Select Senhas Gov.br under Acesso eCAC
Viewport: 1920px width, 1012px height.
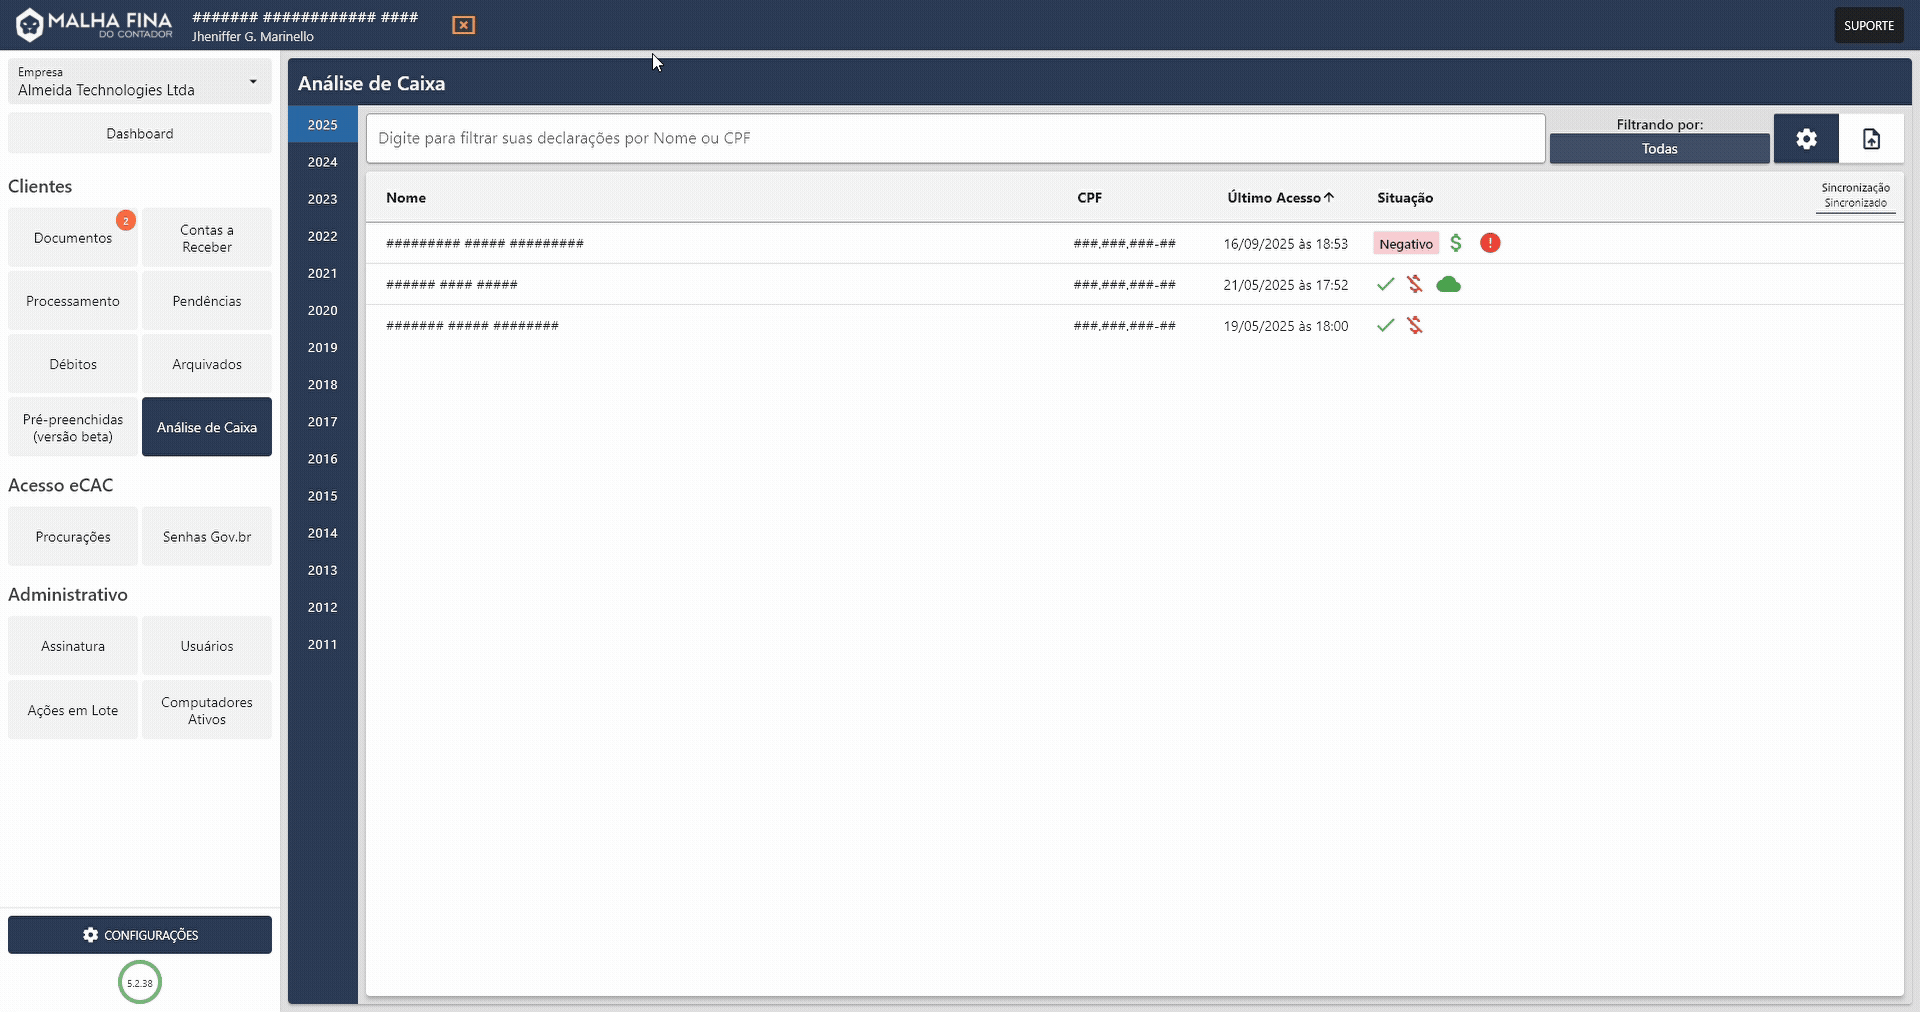tap(206, 536)
